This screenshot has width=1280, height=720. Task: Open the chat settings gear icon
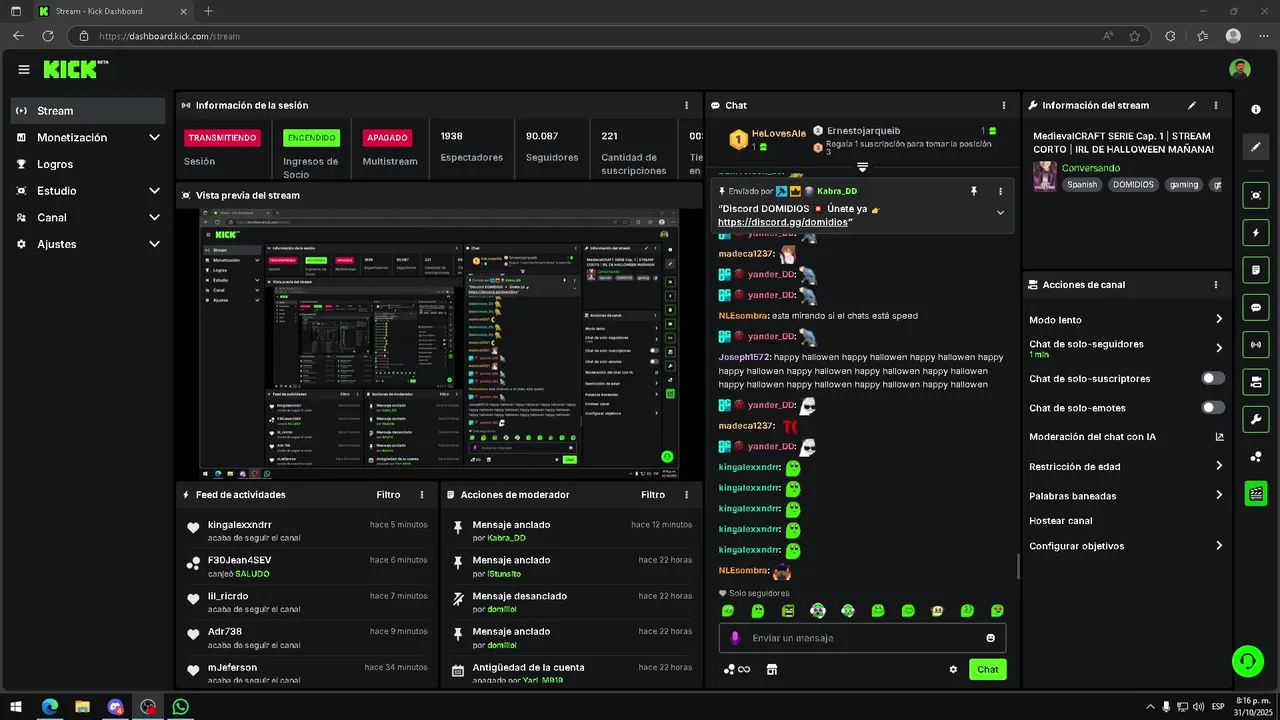pyautogui.click(x=953, y=669)
